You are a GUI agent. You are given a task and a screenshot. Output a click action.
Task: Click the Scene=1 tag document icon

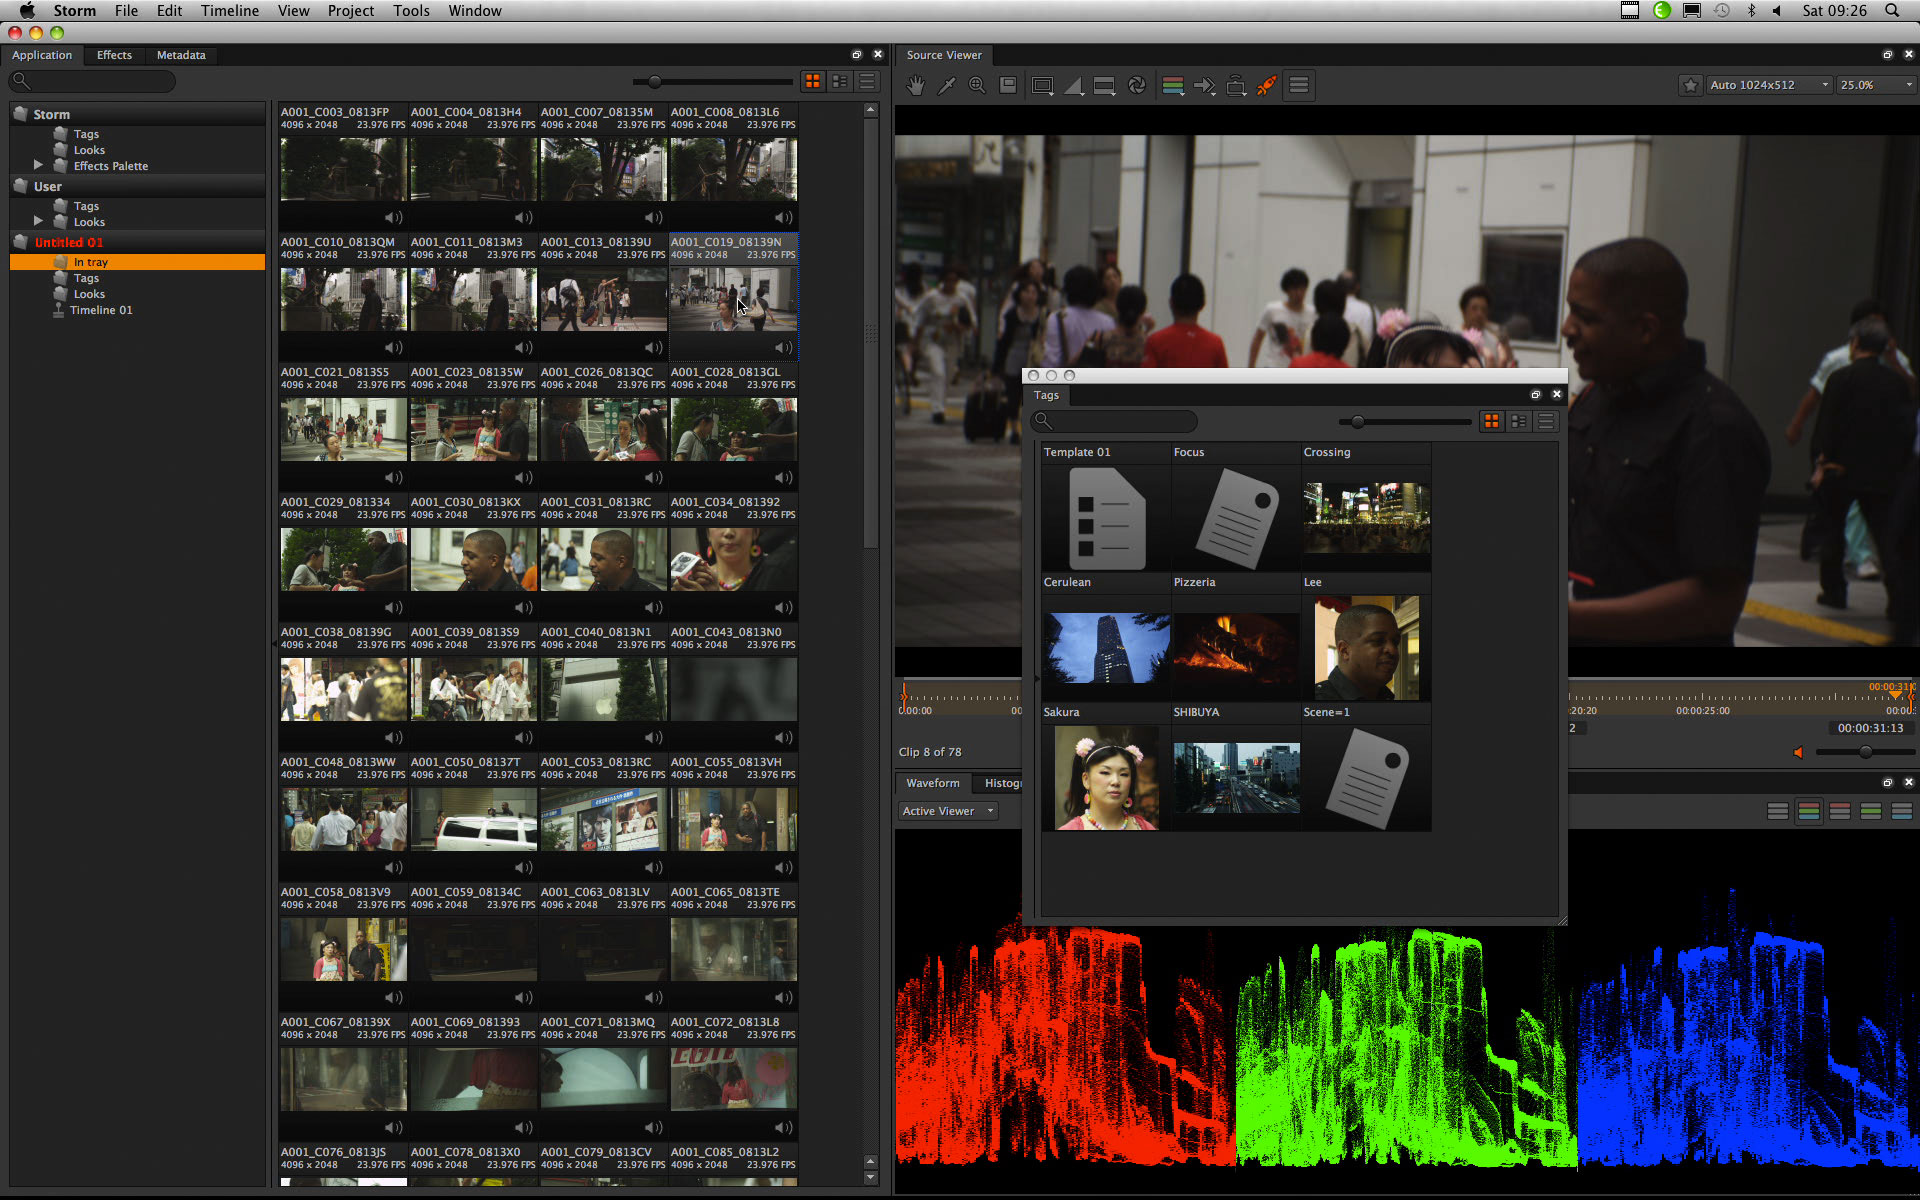[x=1366, y=778]
